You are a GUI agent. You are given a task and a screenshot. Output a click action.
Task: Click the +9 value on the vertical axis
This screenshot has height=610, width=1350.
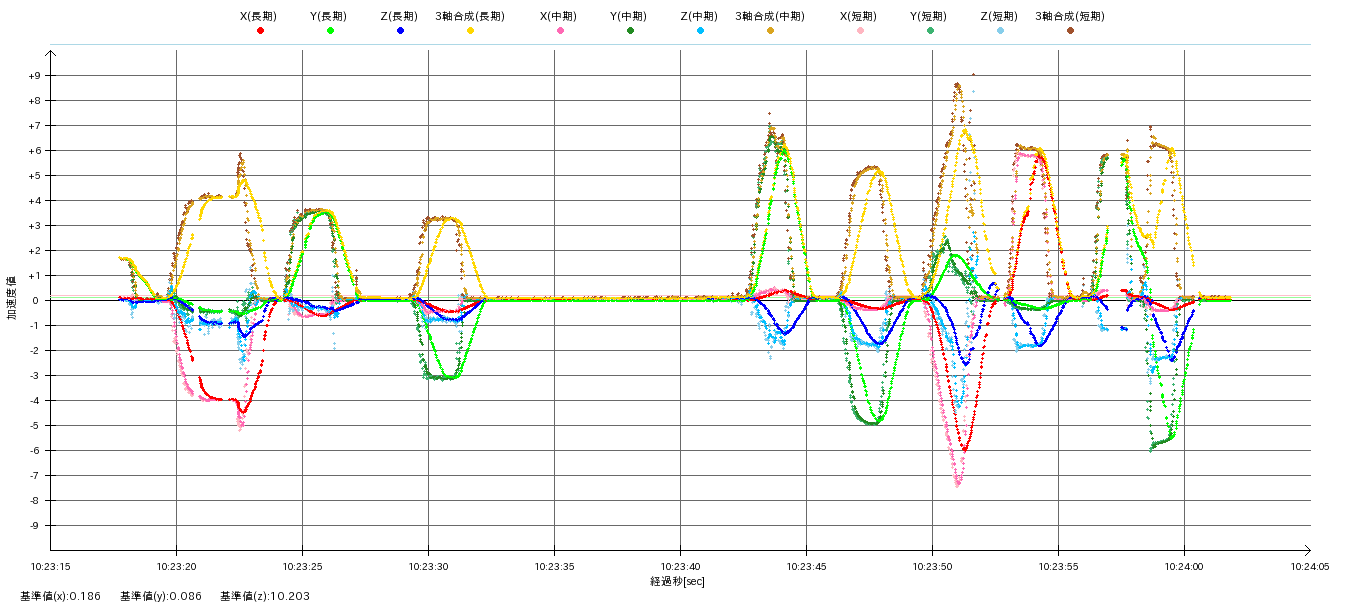[34, 76]
